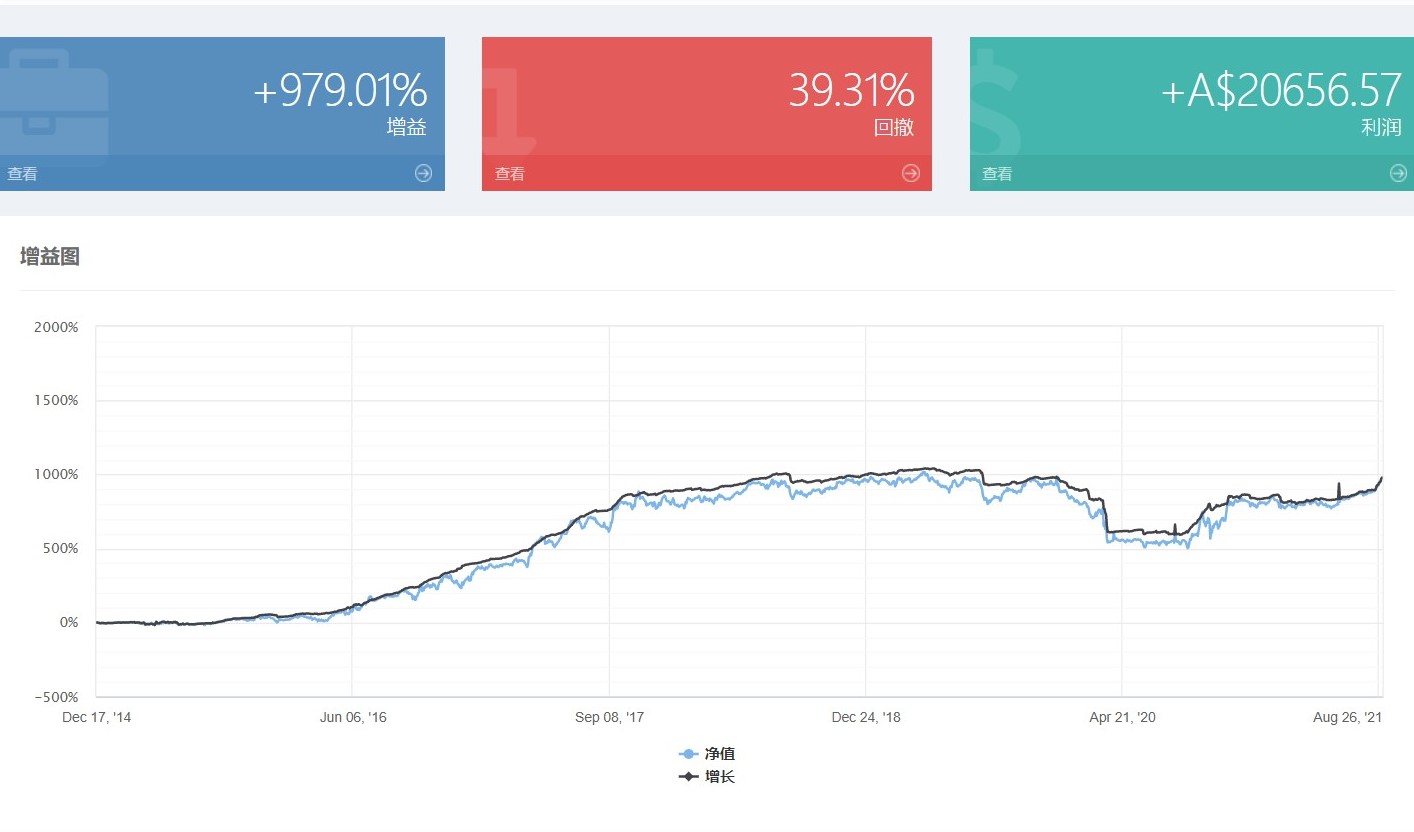Open 查看 link on the red 回撤 card
1414x832 pixels.
pyautogui.click(x=509, y=174)
